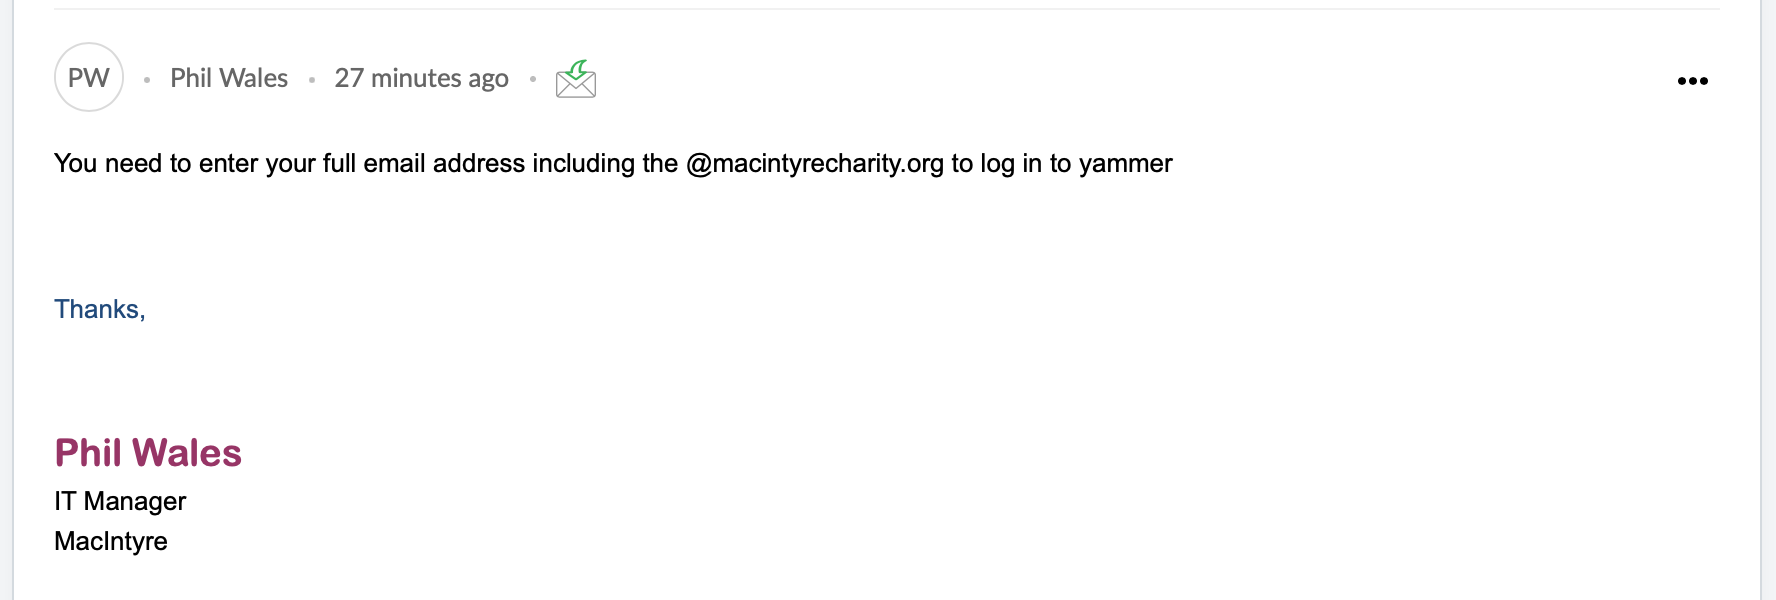1776x600 pixels.
Task: Click the "MacIntyre" signature line
Action: tap(111, 541)
